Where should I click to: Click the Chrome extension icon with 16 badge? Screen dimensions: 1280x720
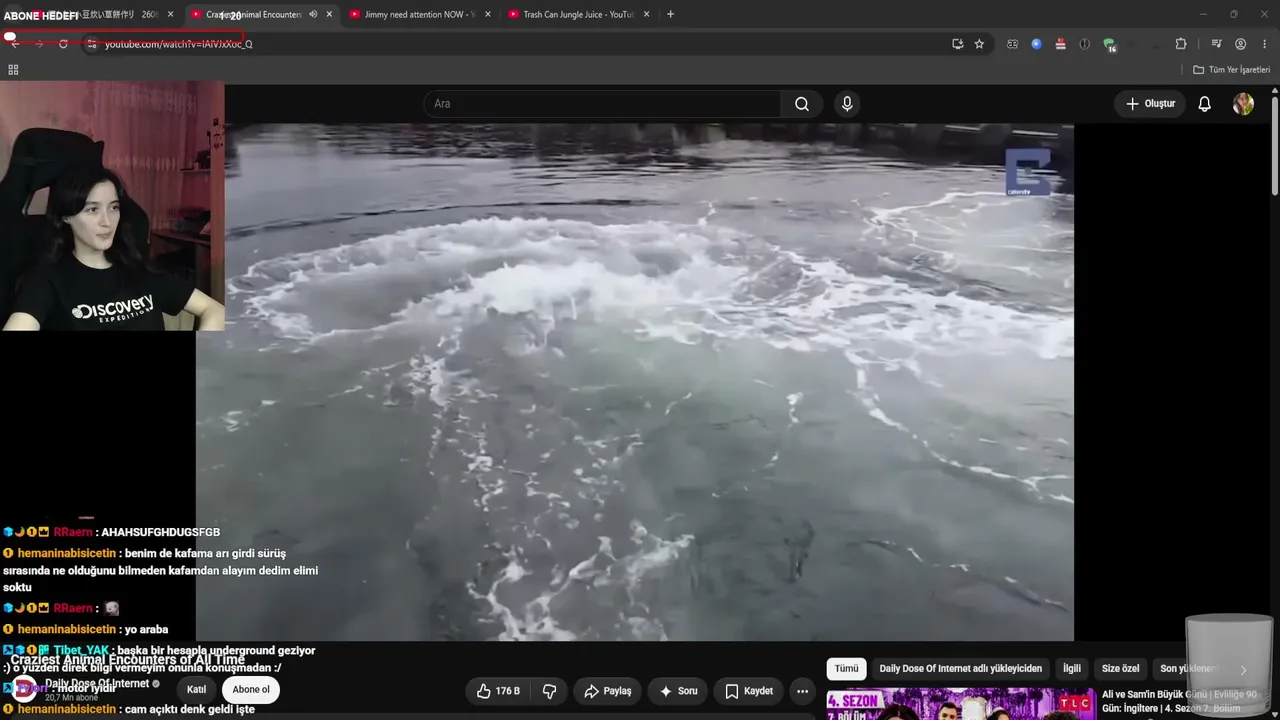[x=1109, y=45]
